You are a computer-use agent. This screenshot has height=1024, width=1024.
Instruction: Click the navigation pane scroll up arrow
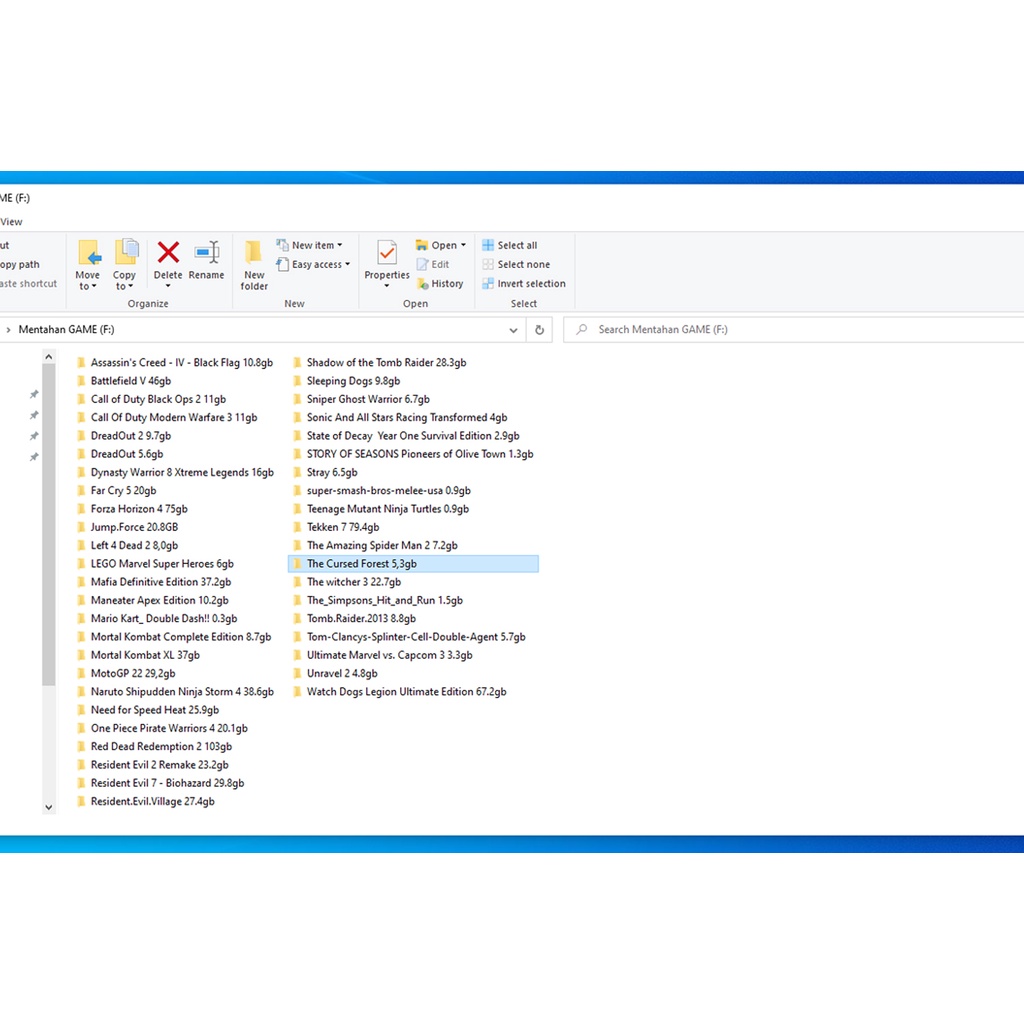pyautogui.click(x=48, y=357)
